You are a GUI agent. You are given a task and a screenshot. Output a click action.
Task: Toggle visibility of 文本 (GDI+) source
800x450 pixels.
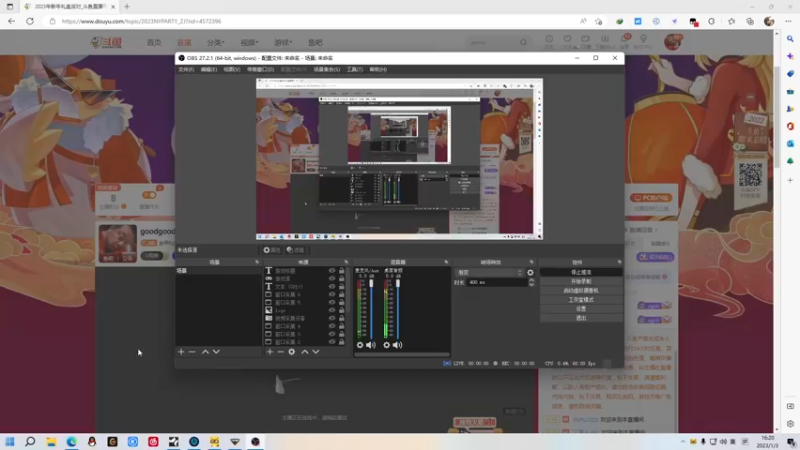(332, 287)
